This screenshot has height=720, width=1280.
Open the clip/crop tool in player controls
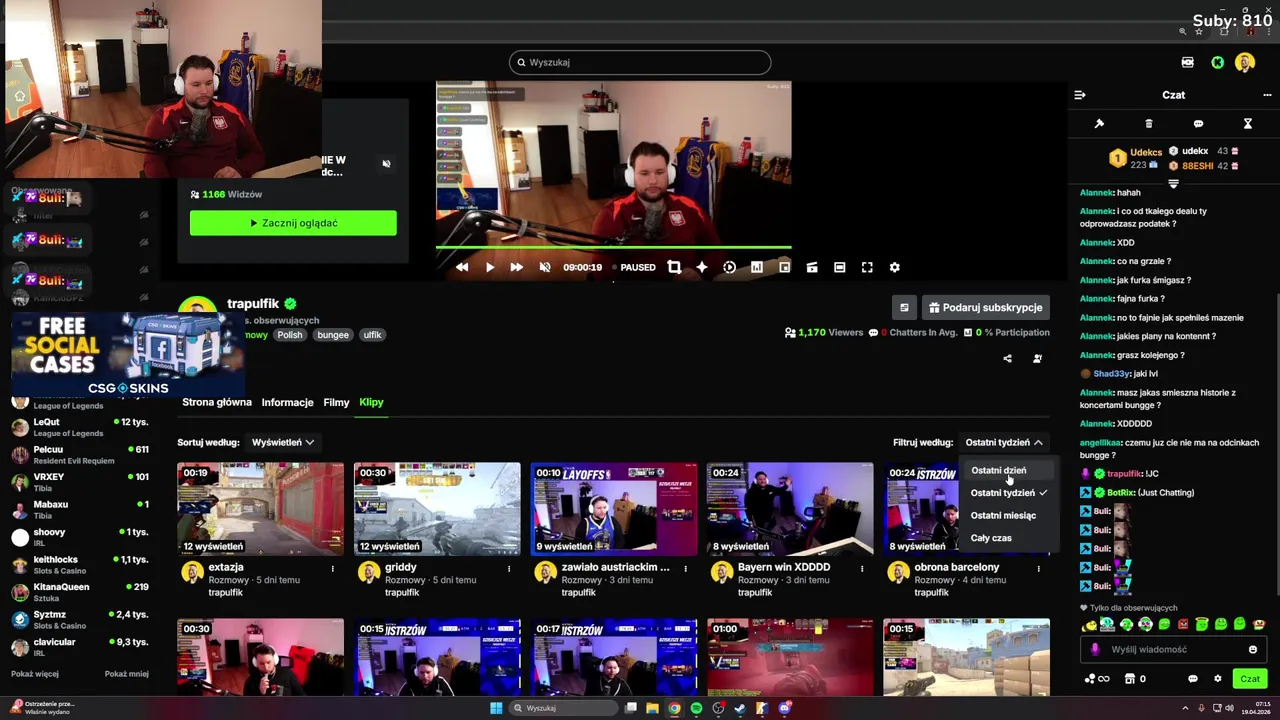pos(674,267)
